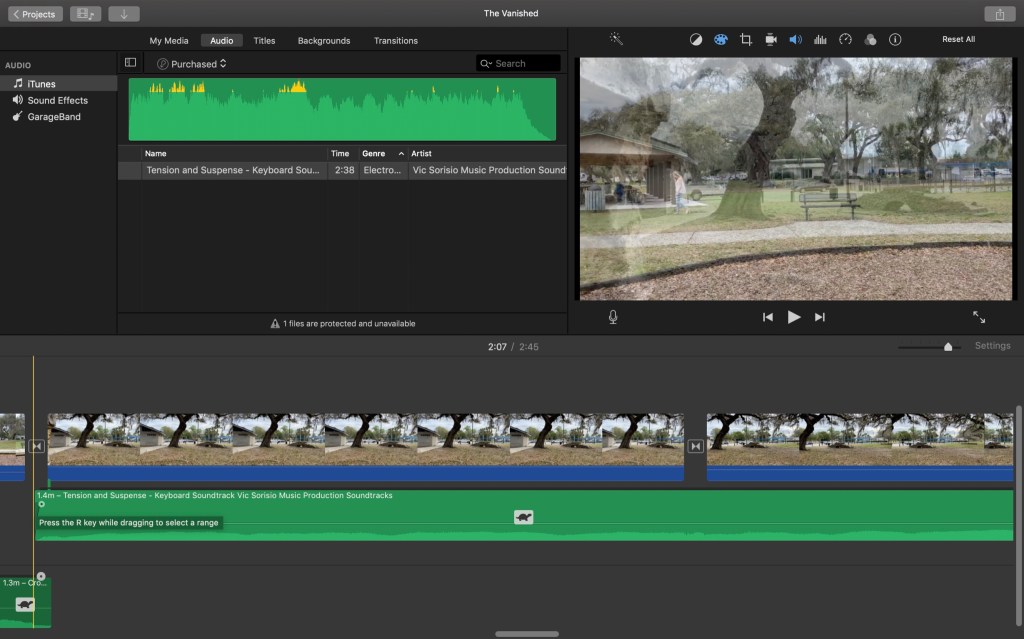Click the Genre column sort arrow
This screenshot has width=1024, height=639.
point(402,154)
